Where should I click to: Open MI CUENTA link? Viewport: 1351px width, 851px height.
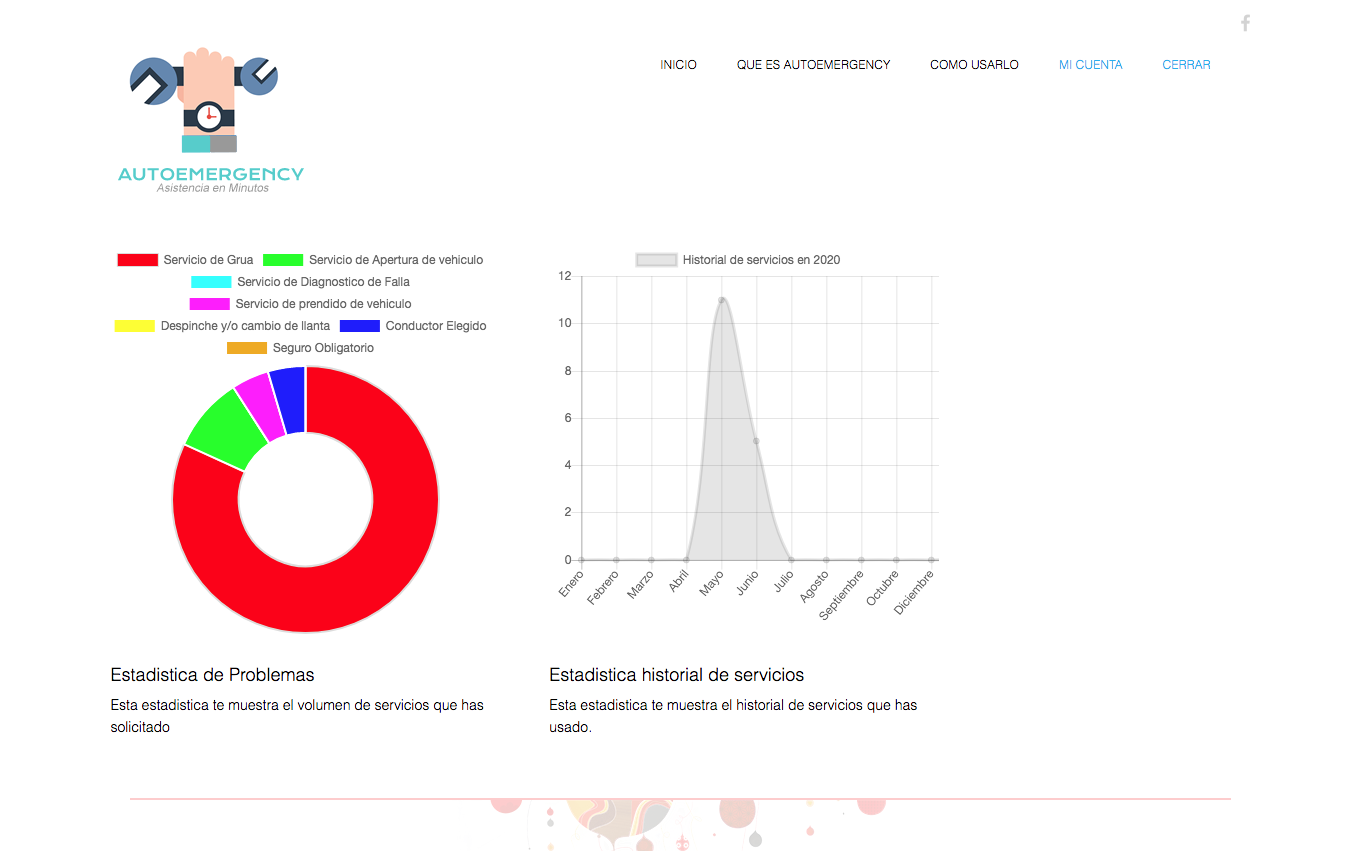[1090, 65]
